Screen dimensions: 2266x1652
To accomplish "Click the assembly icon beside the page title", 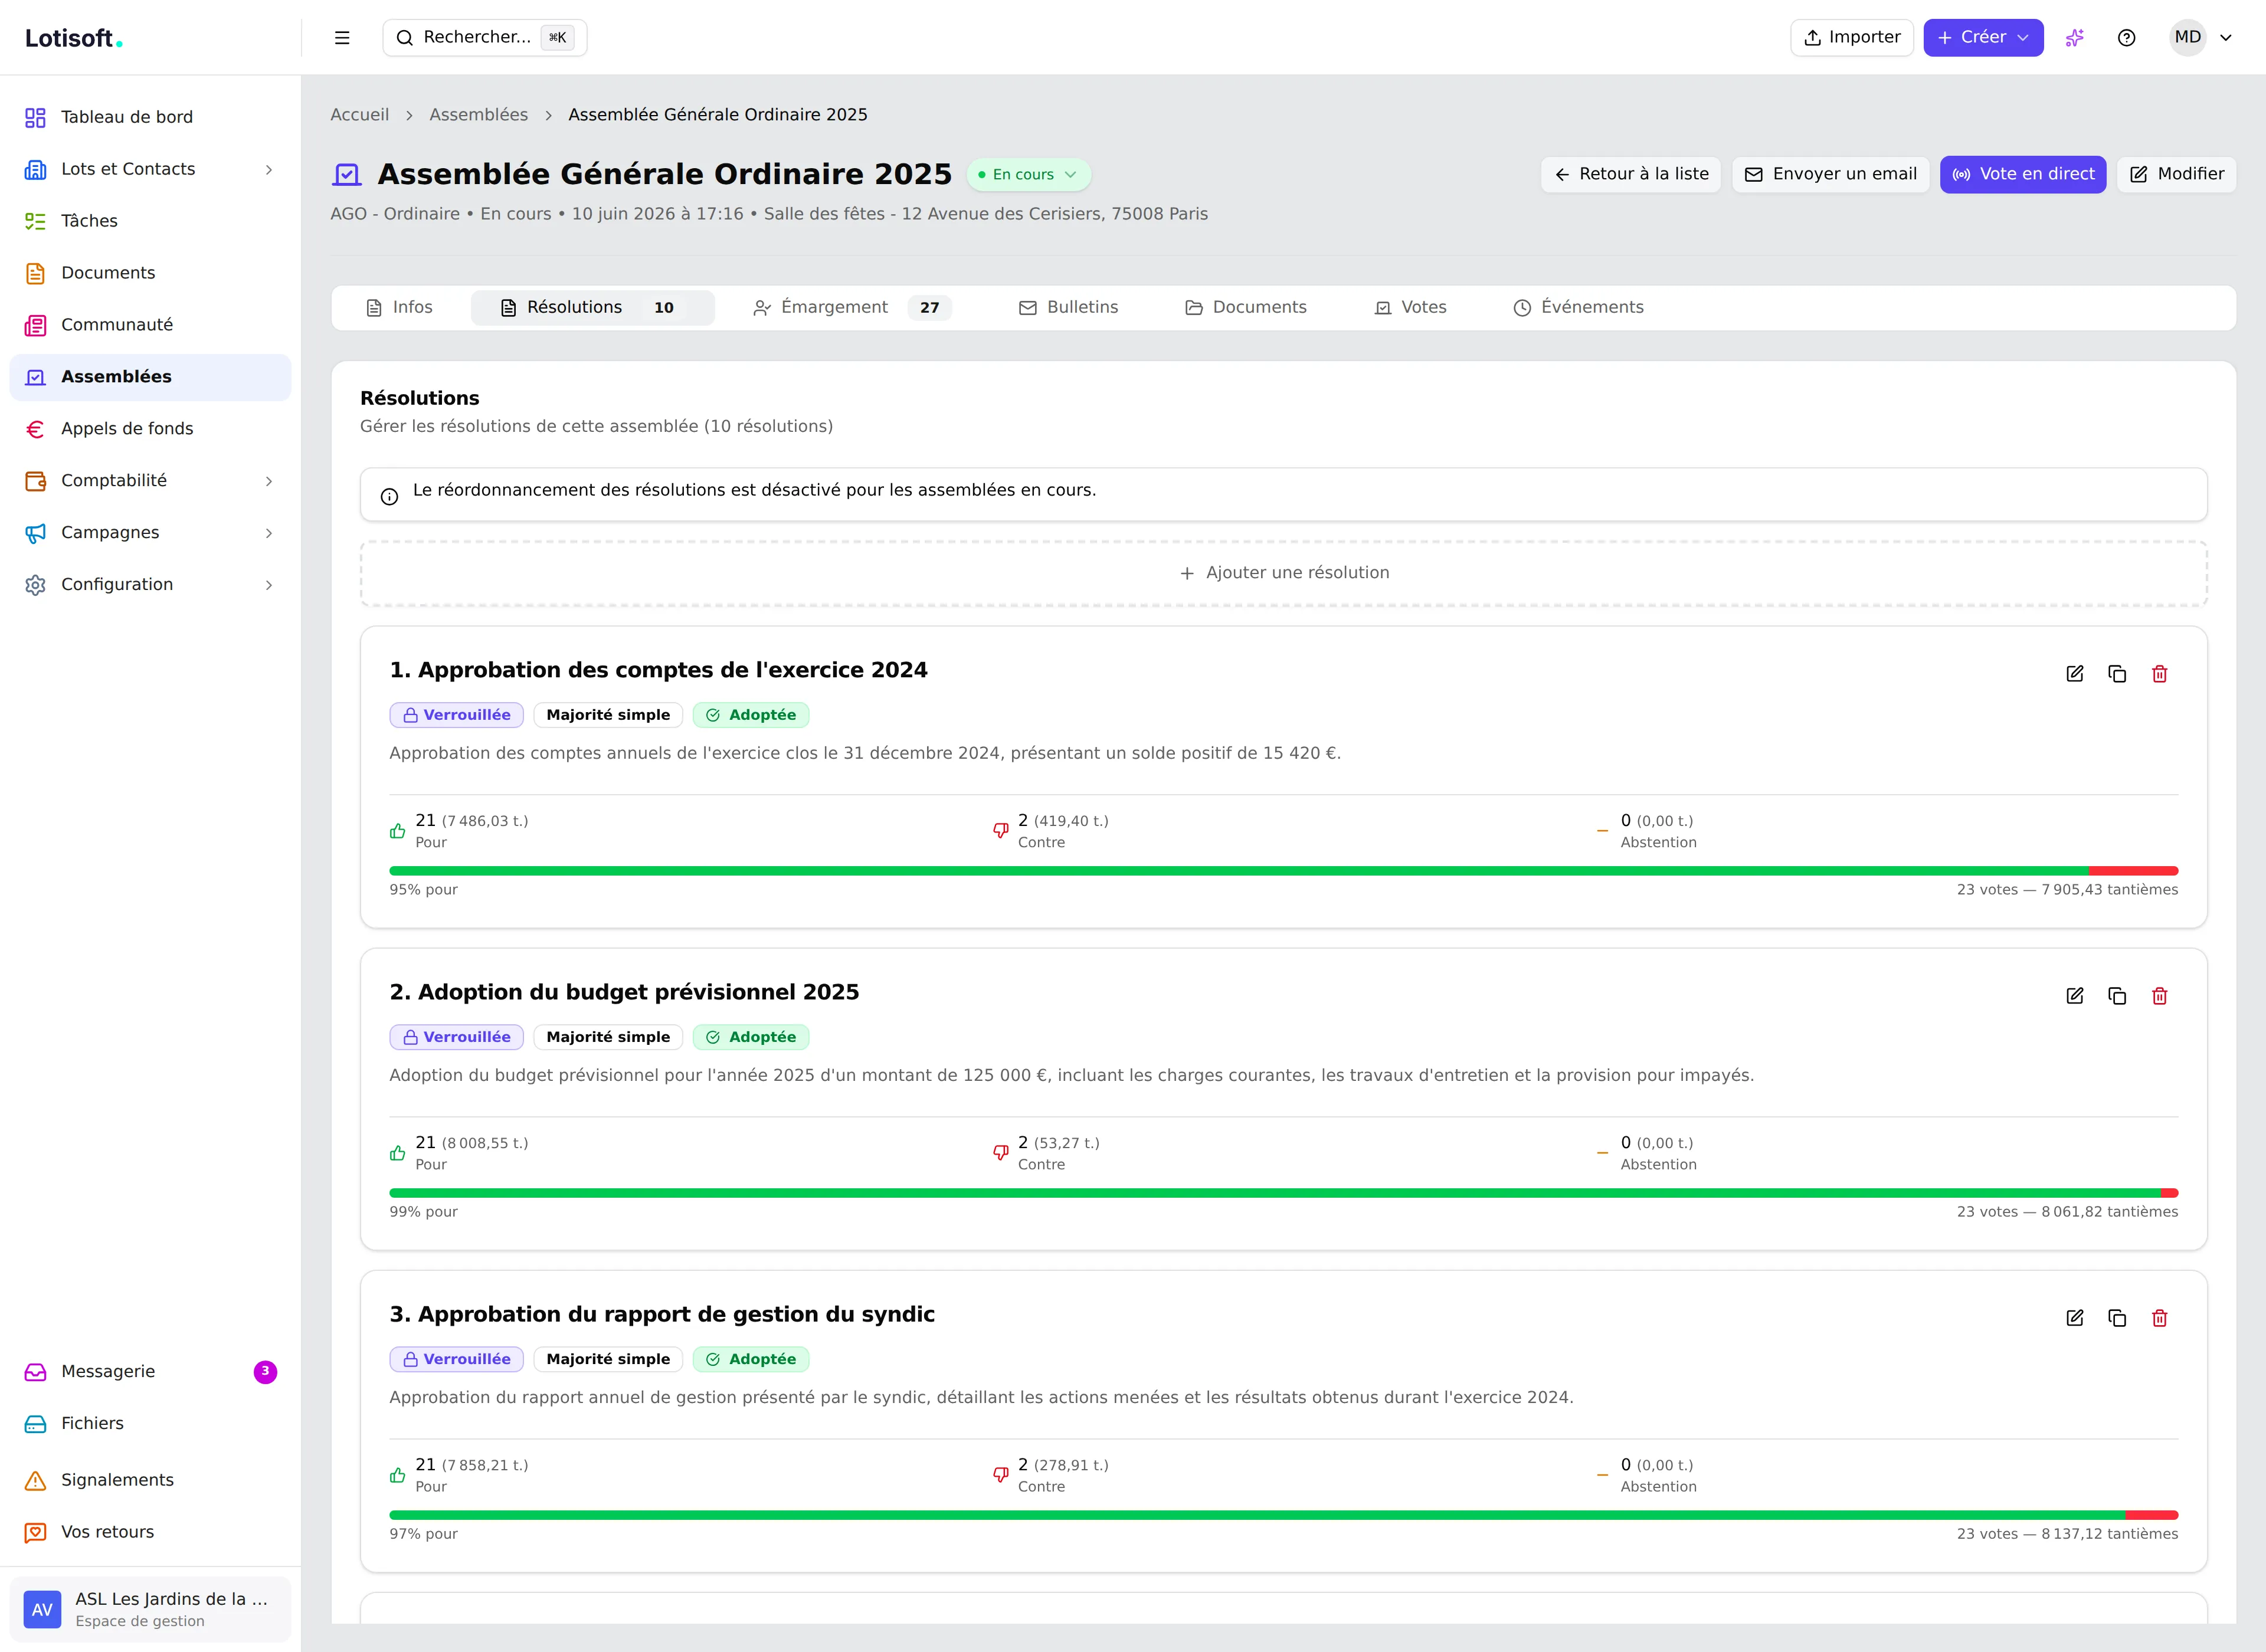I will point(346,175).
